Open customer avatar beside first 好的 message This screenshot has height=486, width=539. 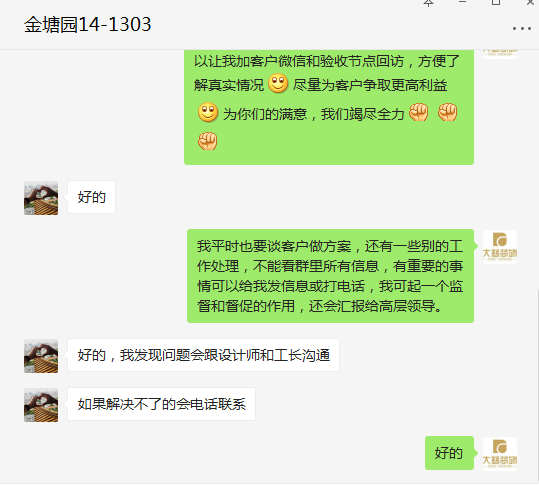(41, 198)
